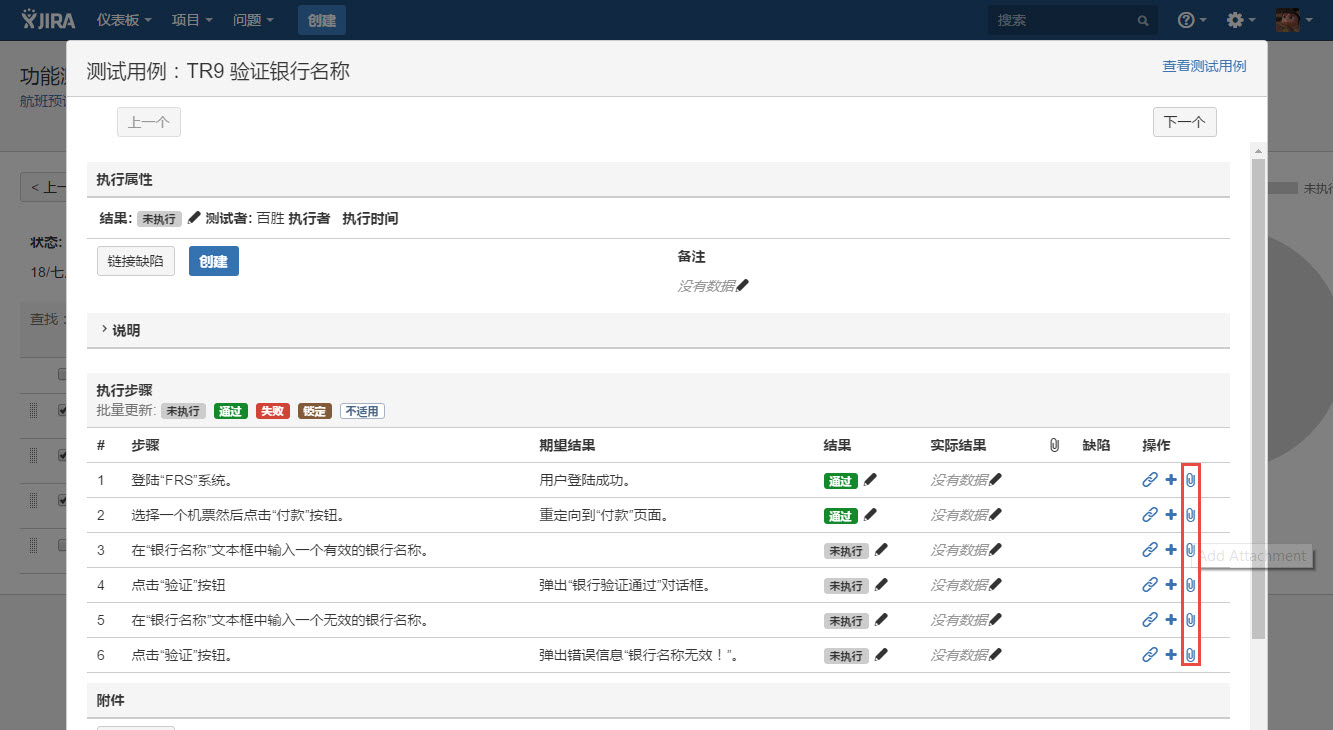Add attachment to step 1

1190,480
